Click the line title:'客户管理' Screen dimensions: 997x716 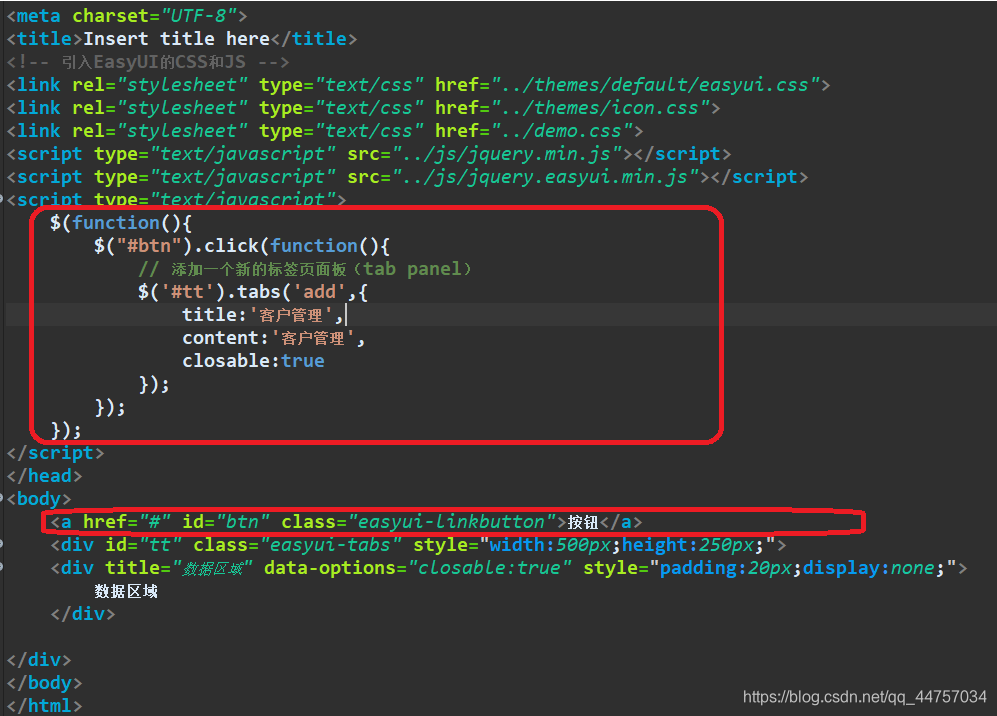[x=263, y=315]
